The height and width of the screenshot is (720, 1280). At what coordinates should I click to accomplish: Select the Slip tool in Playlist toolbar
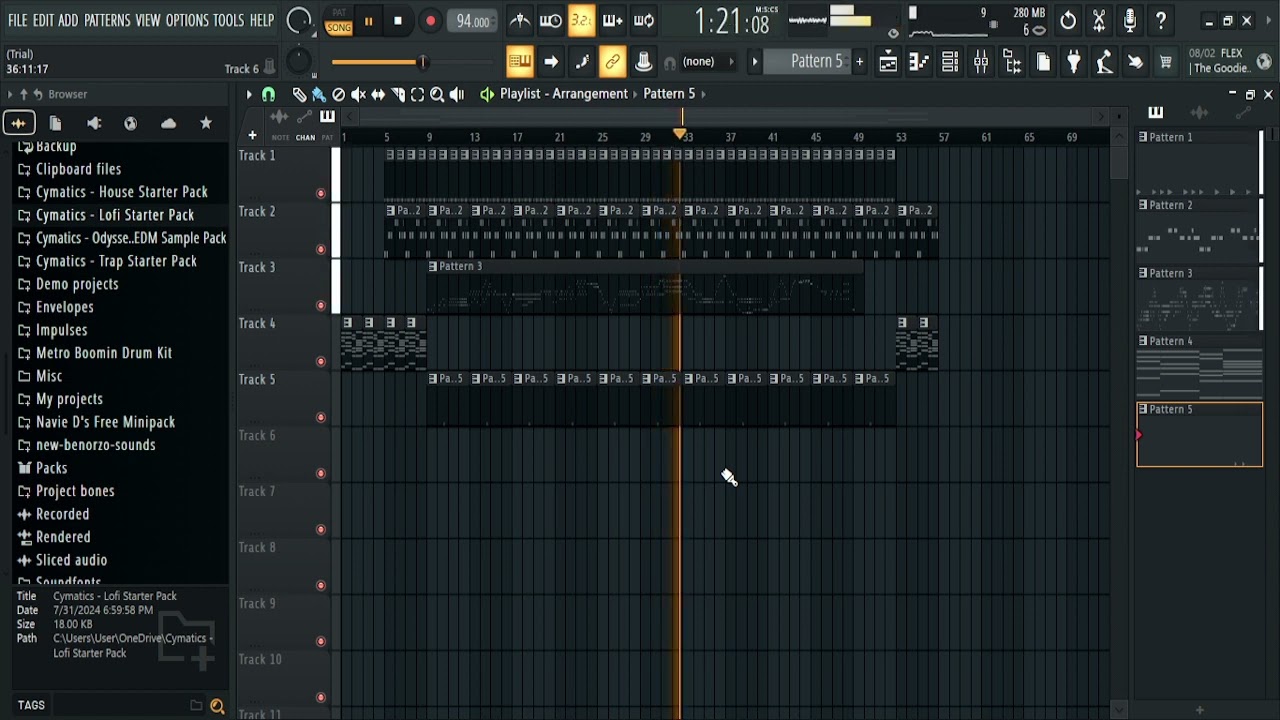pyautogui.click(x=378, y=94)
